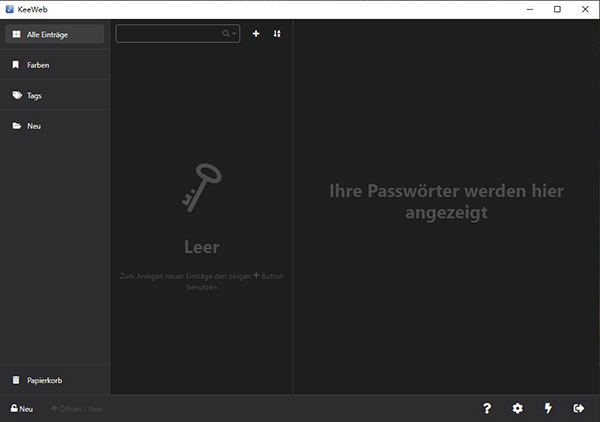Click the KeeWeb title bar app icon

point(10,9)
